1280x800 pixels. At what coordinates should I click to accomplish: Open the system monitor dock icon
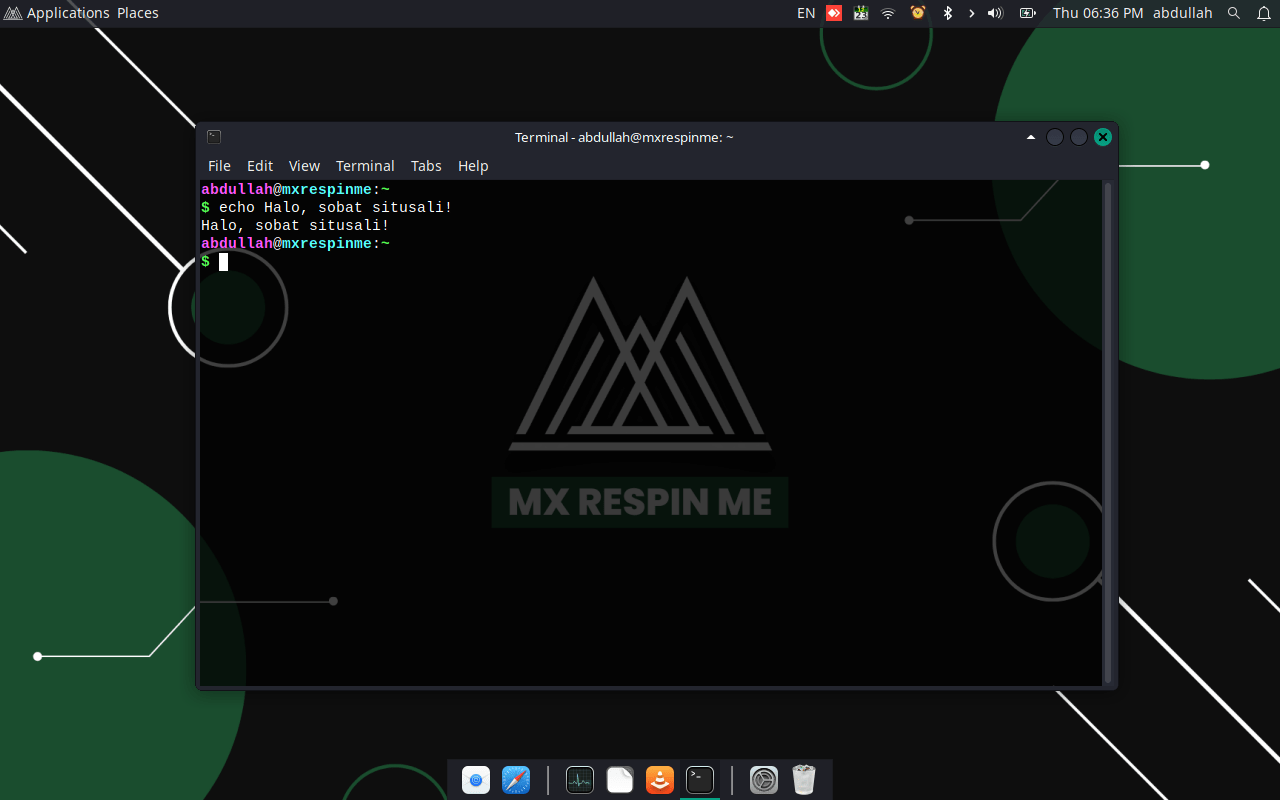580,780
